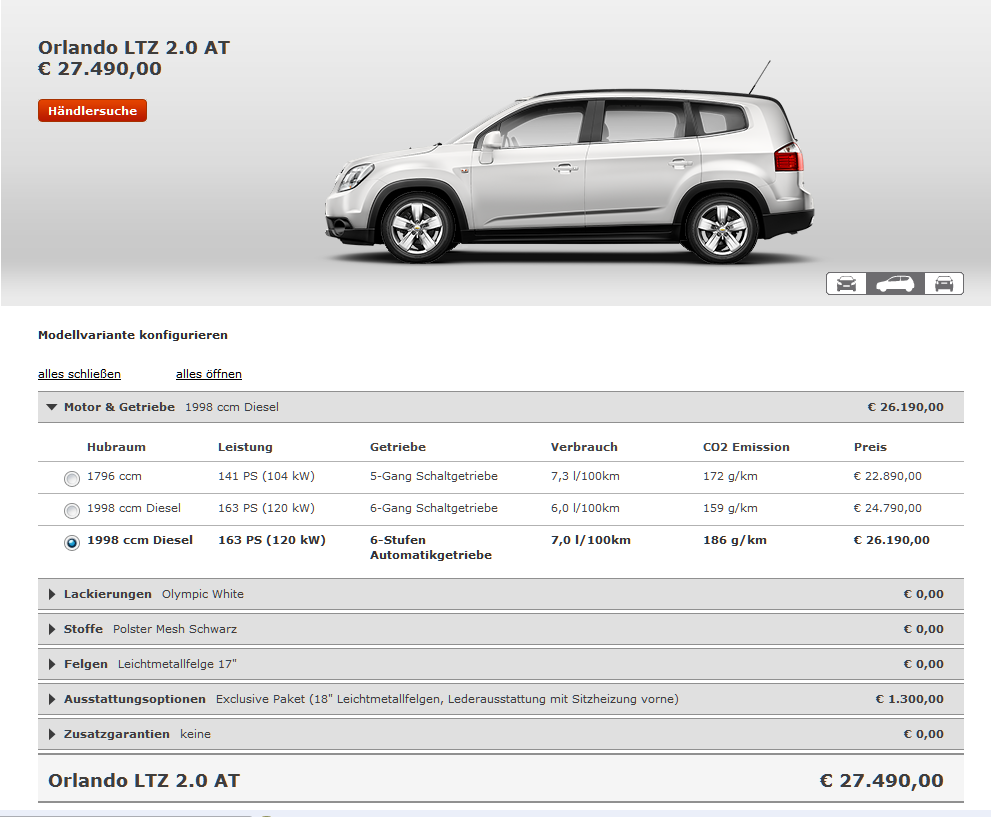The height and width of the screenshot is (817, 991).
Task: Select the 1796 ccm engine radio button
Action: coord(72,479)
